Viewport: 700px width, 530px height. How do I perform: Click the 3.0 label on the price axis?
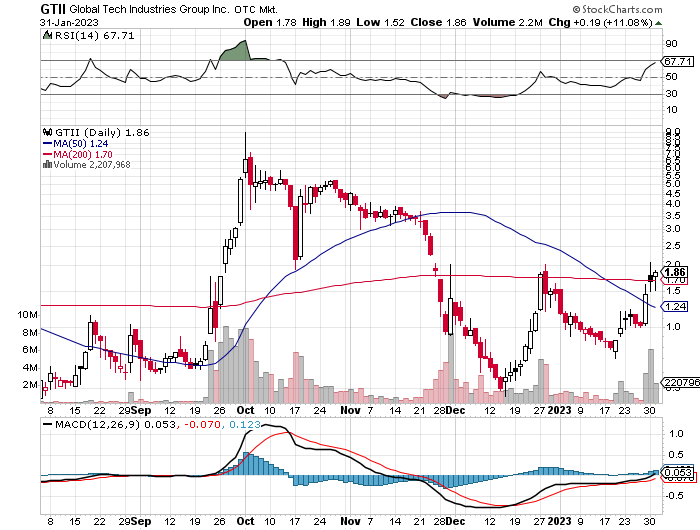pyautogui.click(x=673, y=229)
